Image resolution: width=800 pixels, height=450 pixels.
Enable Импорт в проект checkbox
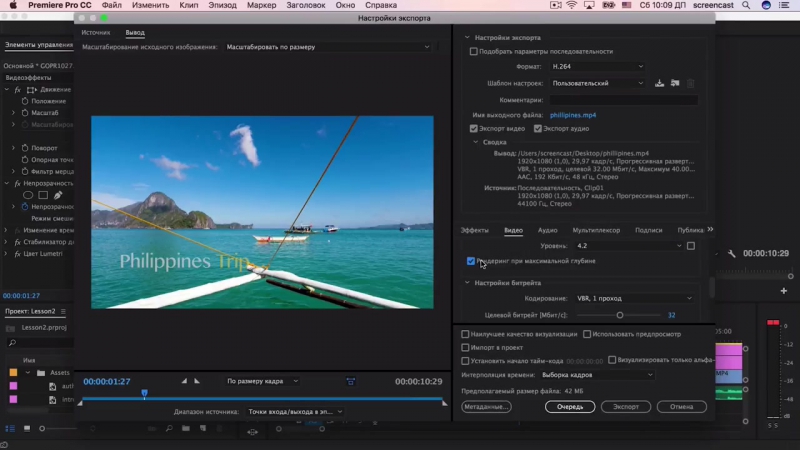[x=466, y=347]
